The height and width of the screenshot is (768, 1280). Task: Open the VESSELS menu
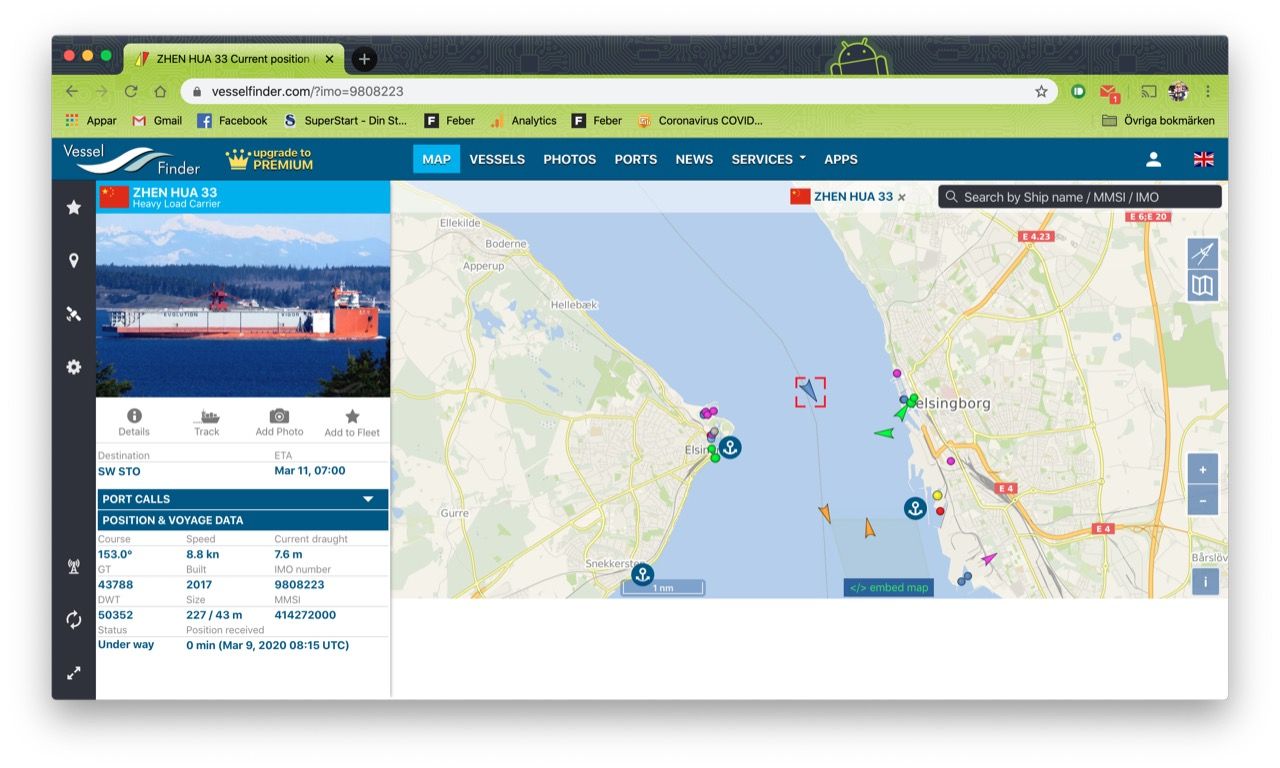tap(497, 159)
